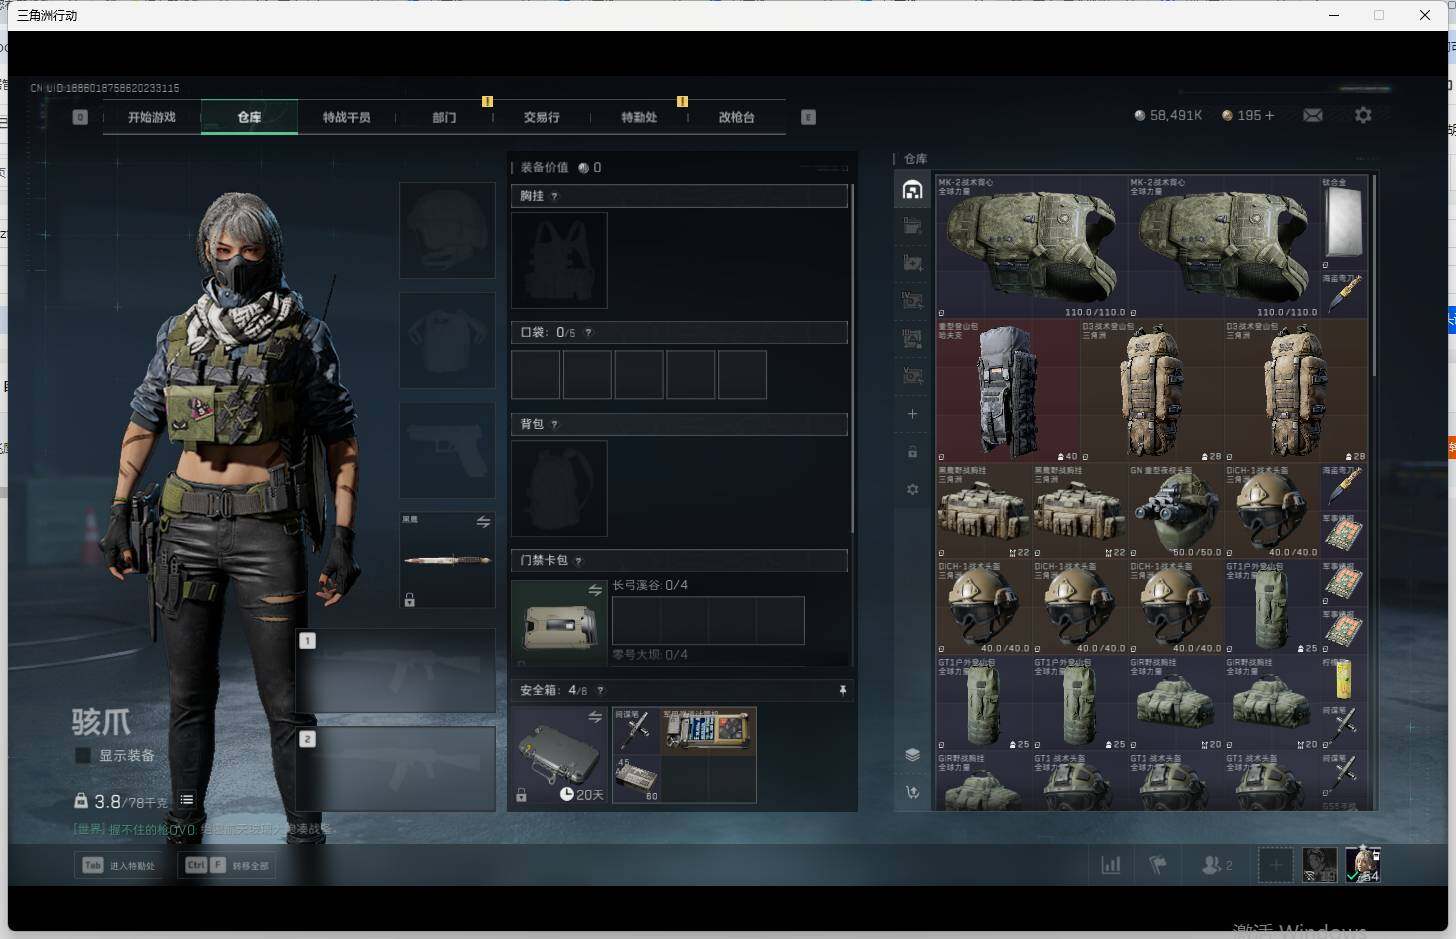Image resolution: width=1456 pixels, height=939 pixels.
Task: Select the 重型登山包 backpack on red background
Action: pos(1007,390)
